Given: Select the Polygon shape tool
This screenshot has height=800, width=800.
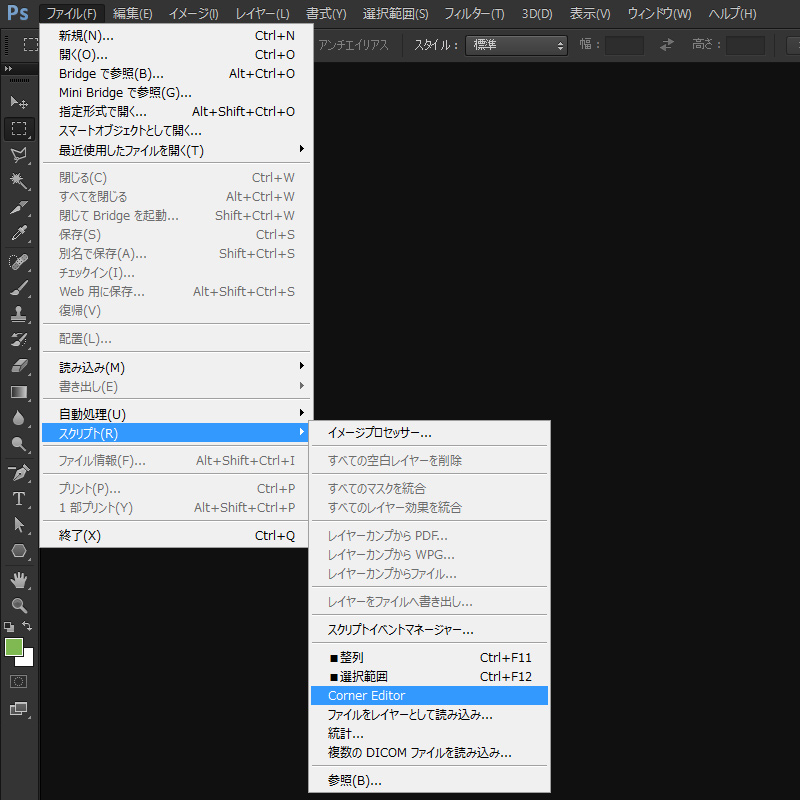Looking at the screenshot, I should (x=19, y=551).
